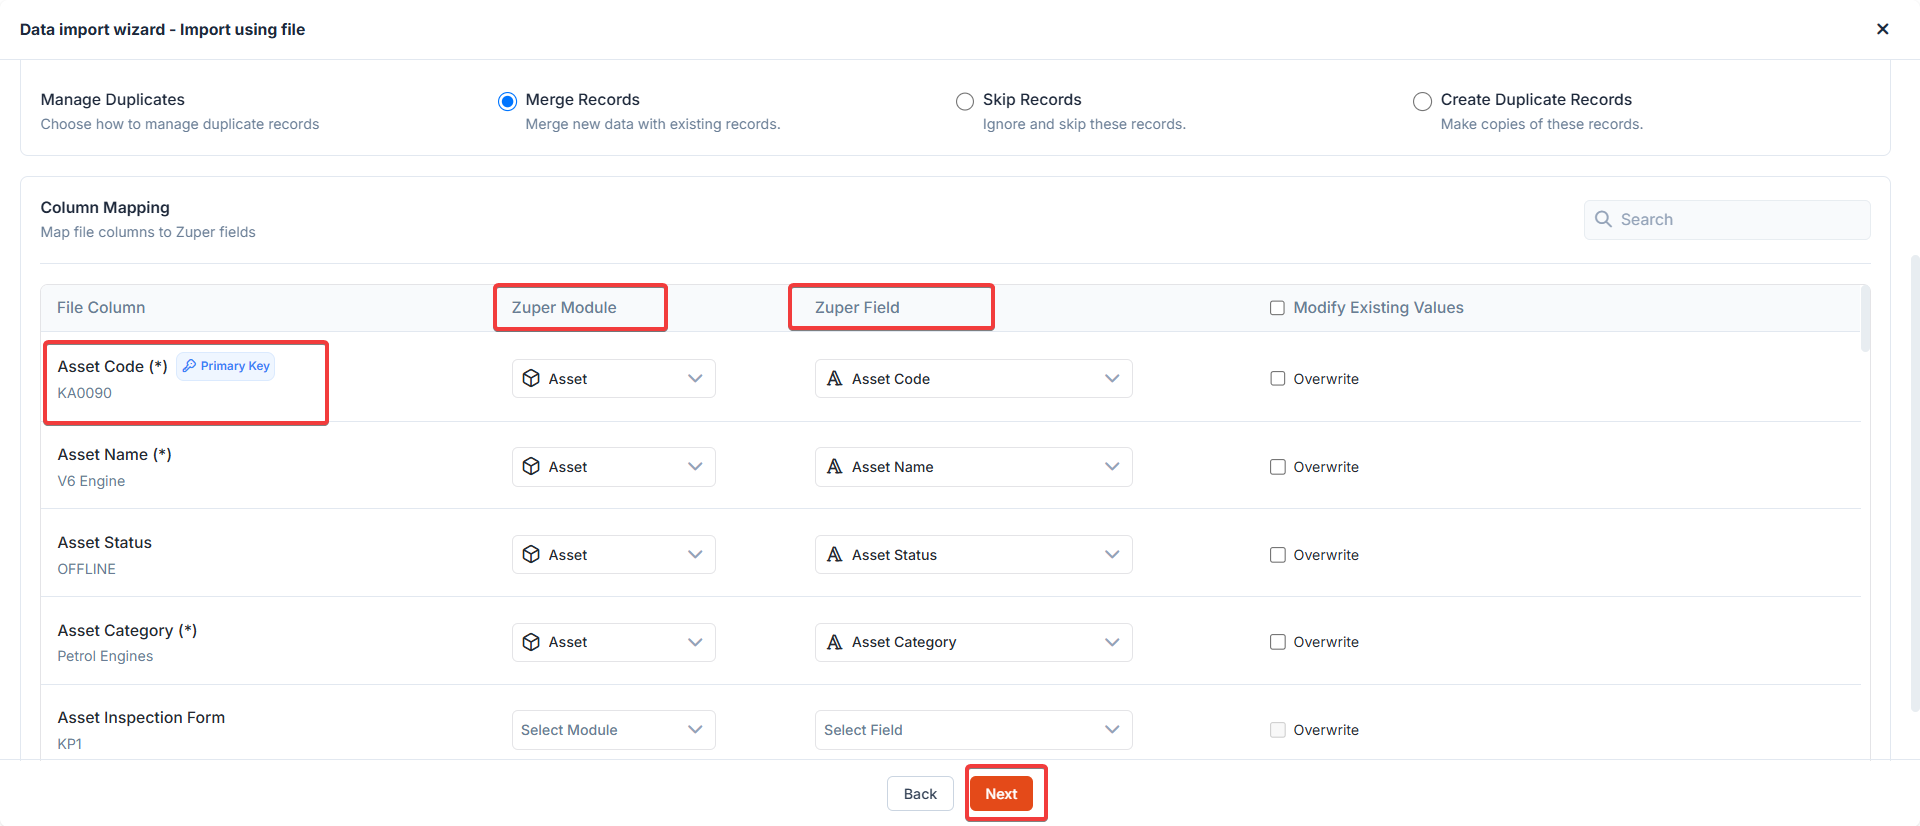Expand the Asset Code field dropdown

click(x=972, y=379)
